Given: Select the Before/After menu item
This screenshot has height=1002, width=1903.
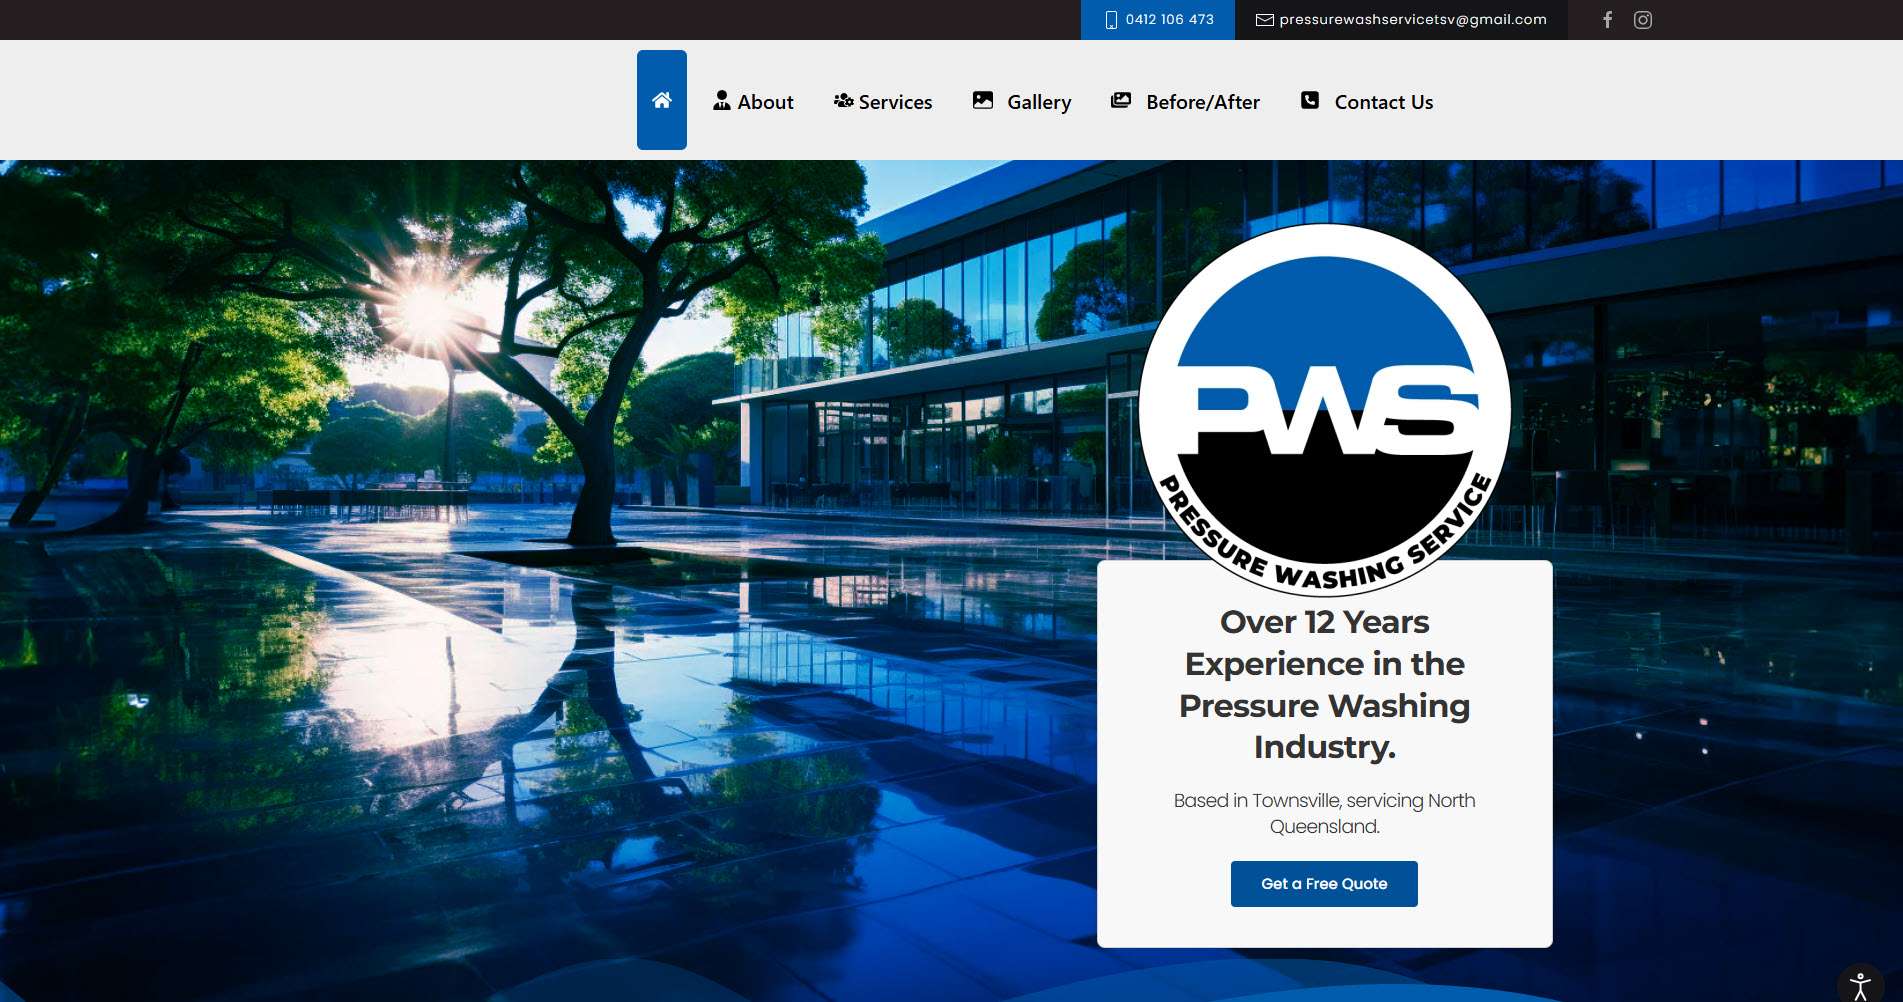Looking at the screenshot, I should (x=1202, y=102).
